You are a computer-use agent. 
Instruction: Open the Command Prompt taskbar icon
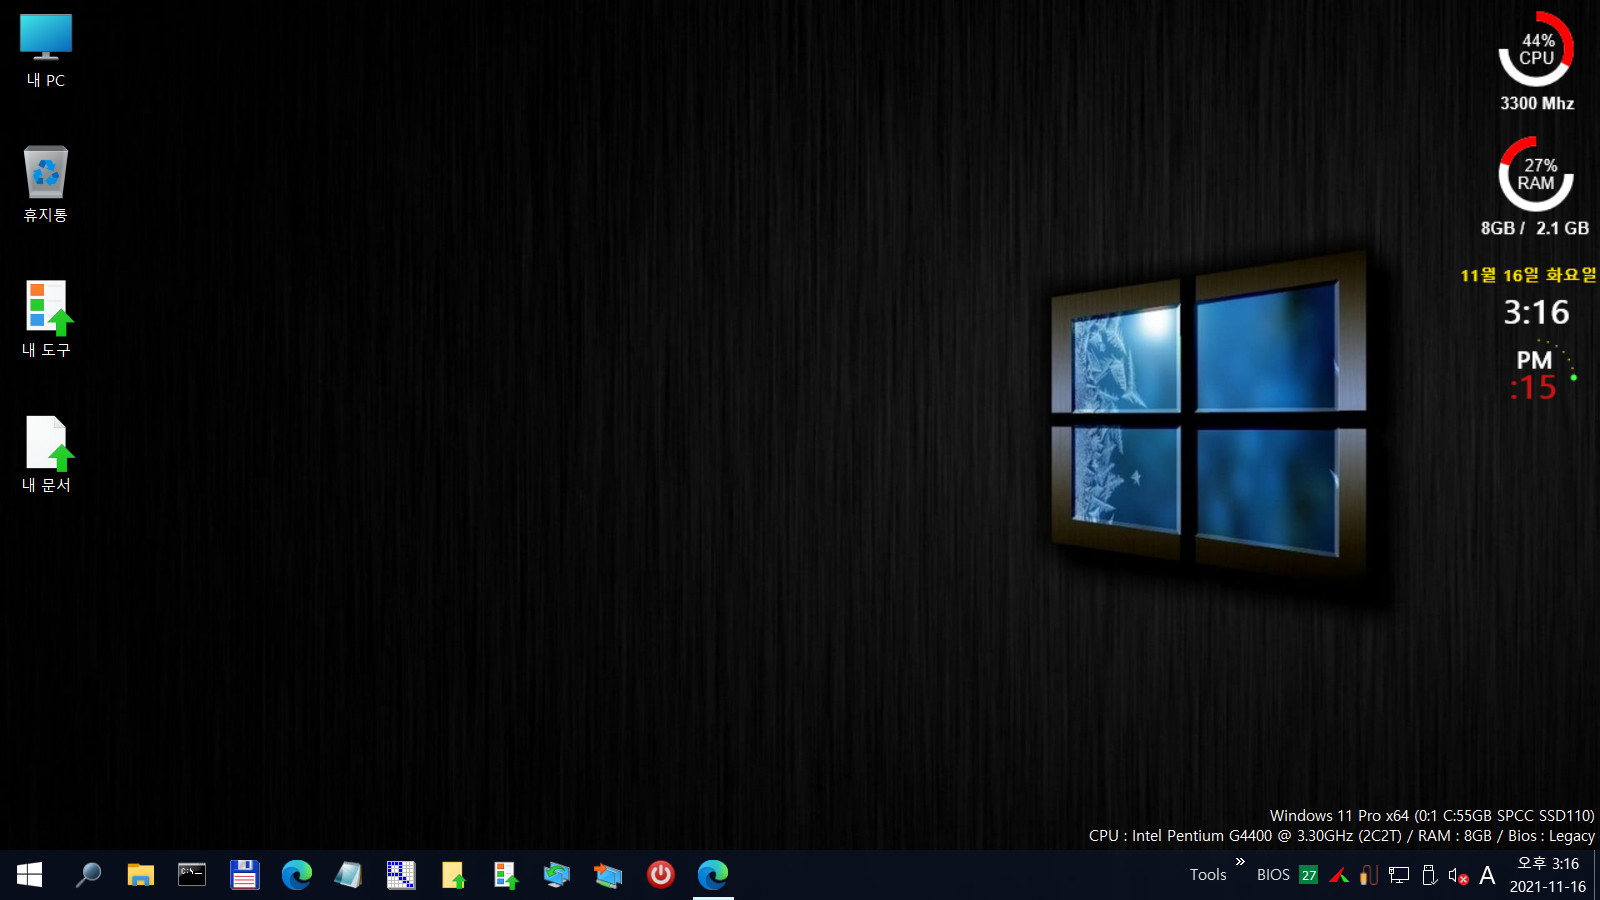coord(192,875)
